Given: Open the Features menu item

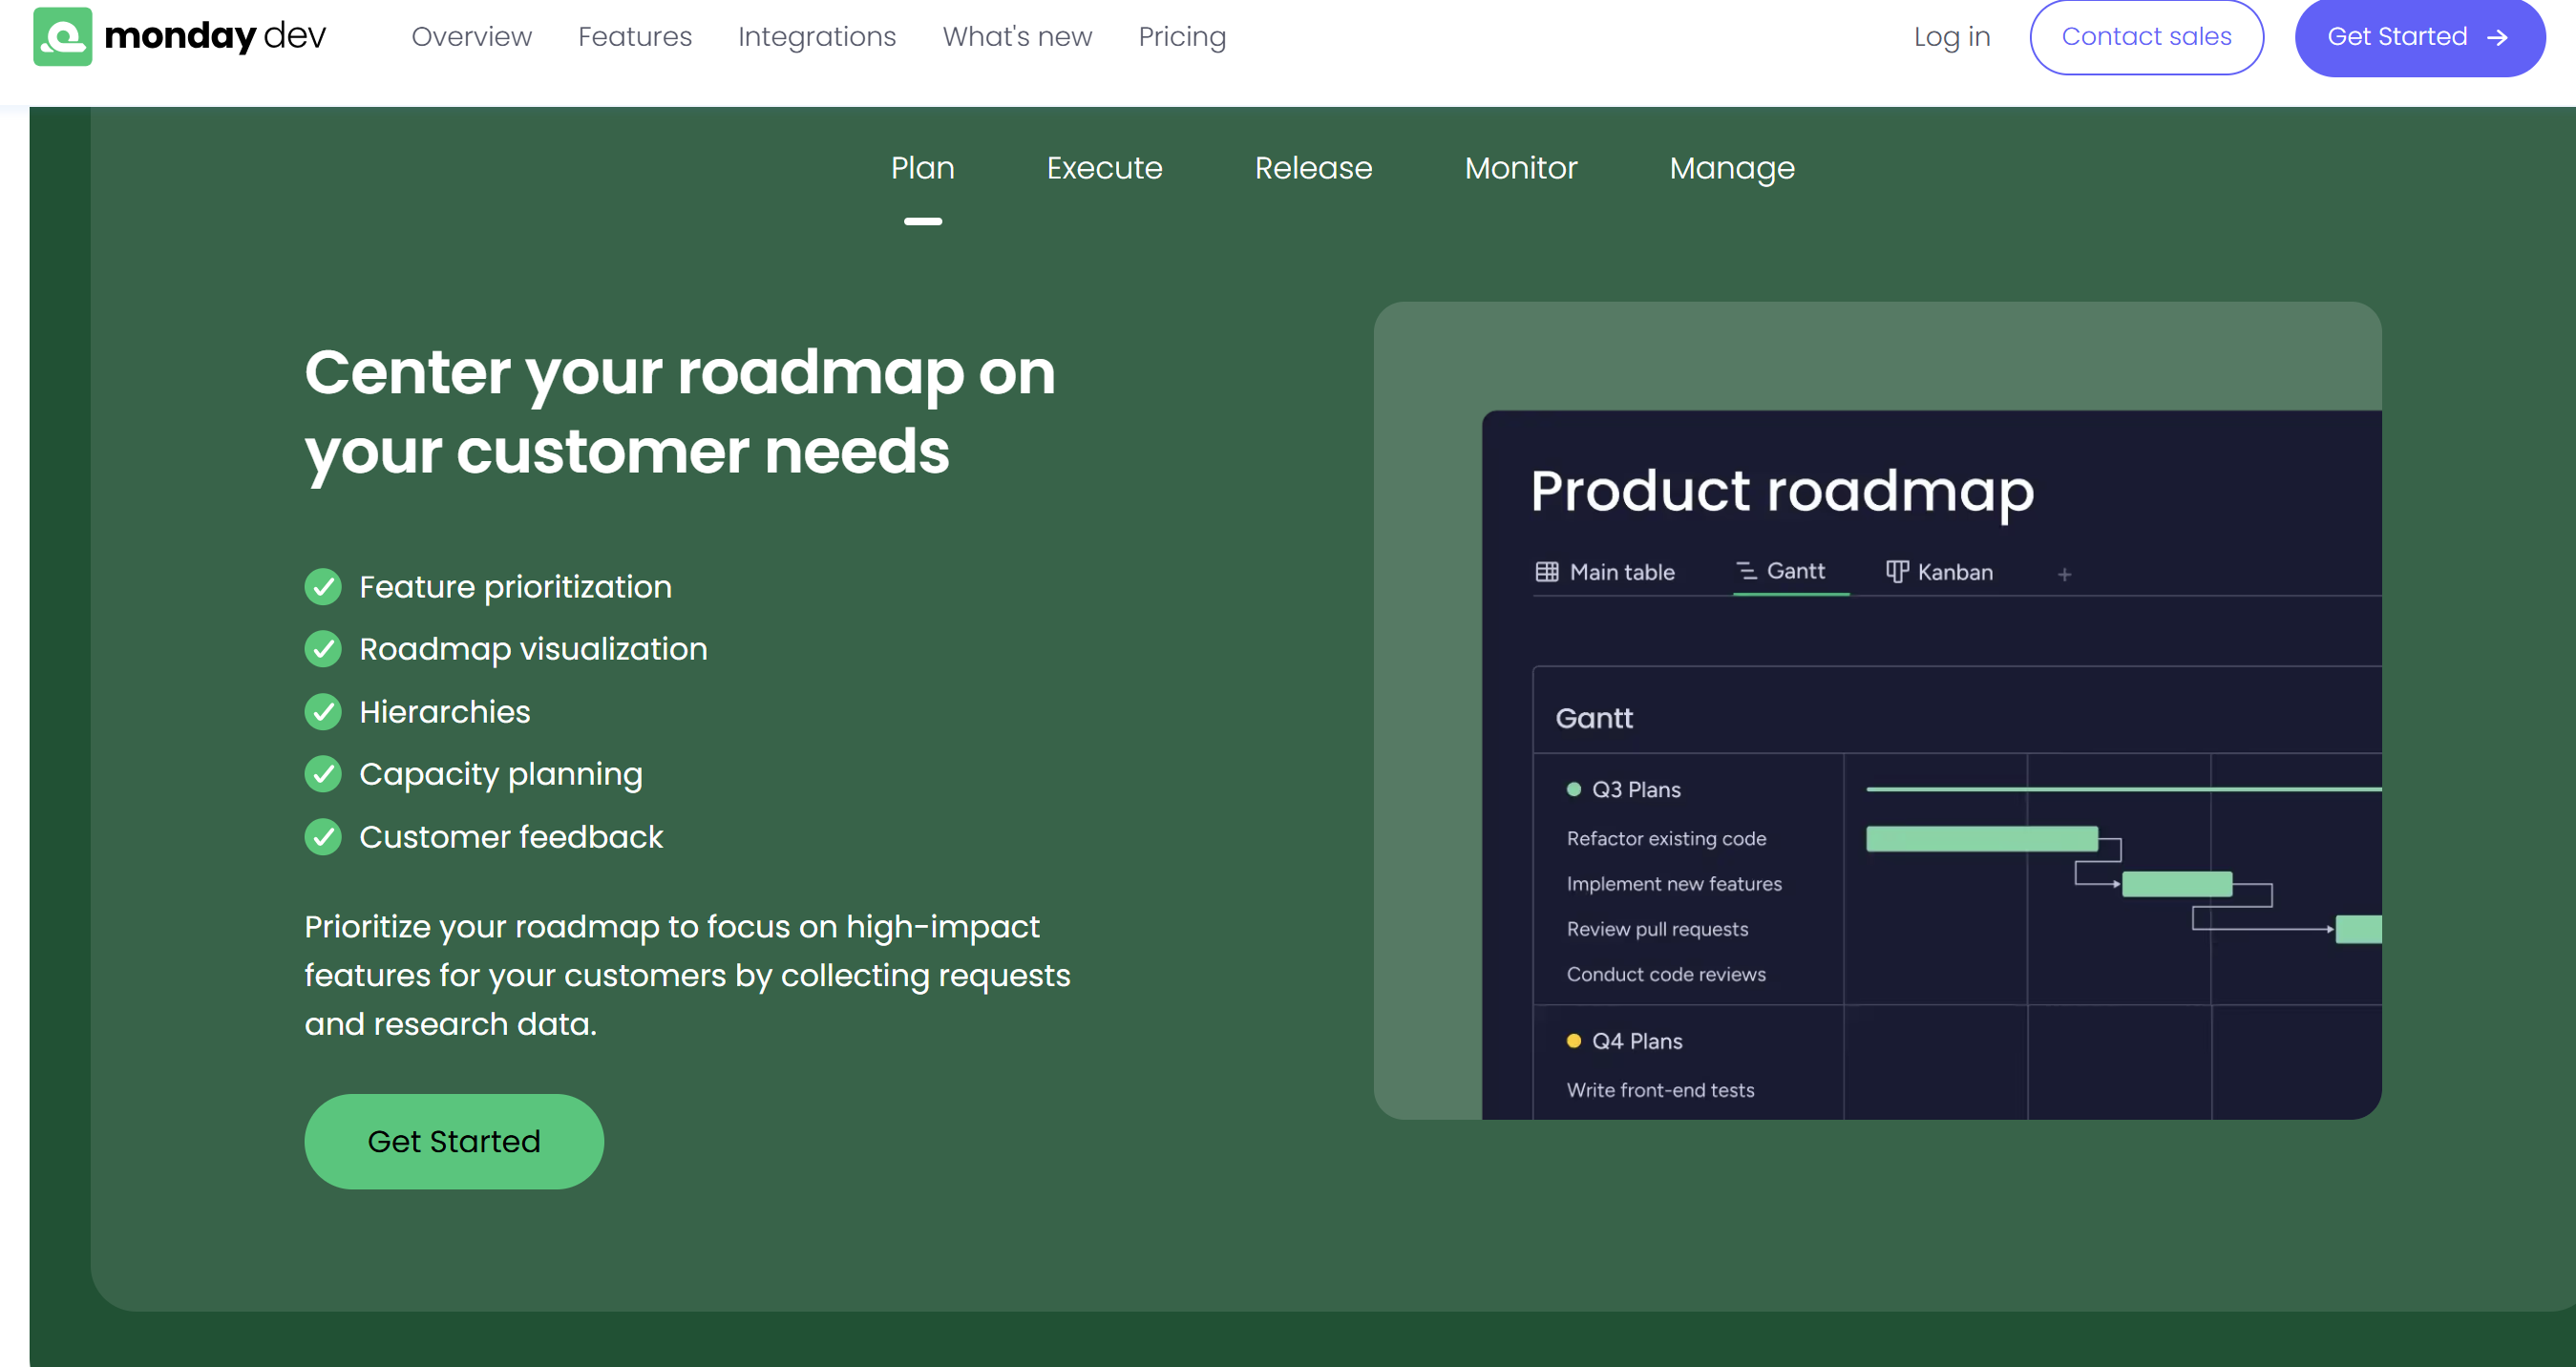Looking at the screenshot, I should click(x=635, y=37).
